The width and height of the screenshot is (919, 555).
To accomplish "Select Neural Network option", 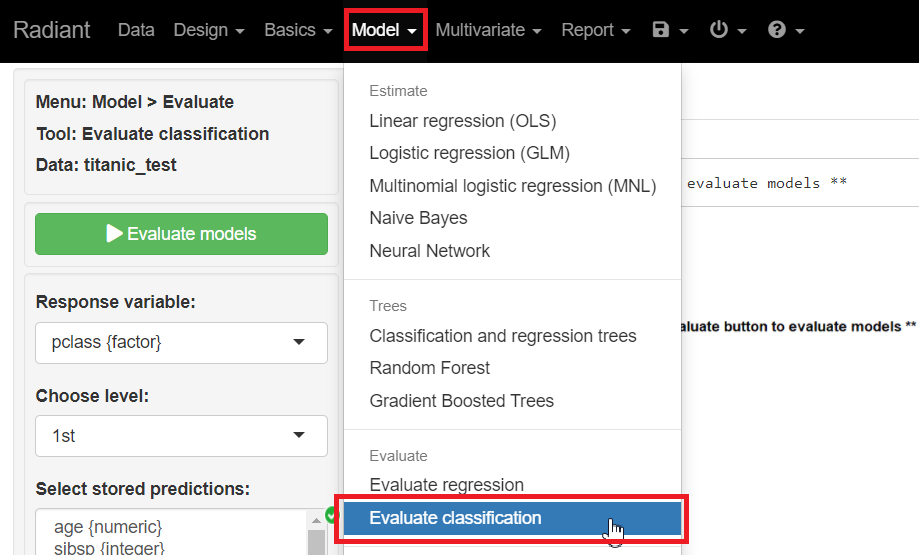I will 429,251.
